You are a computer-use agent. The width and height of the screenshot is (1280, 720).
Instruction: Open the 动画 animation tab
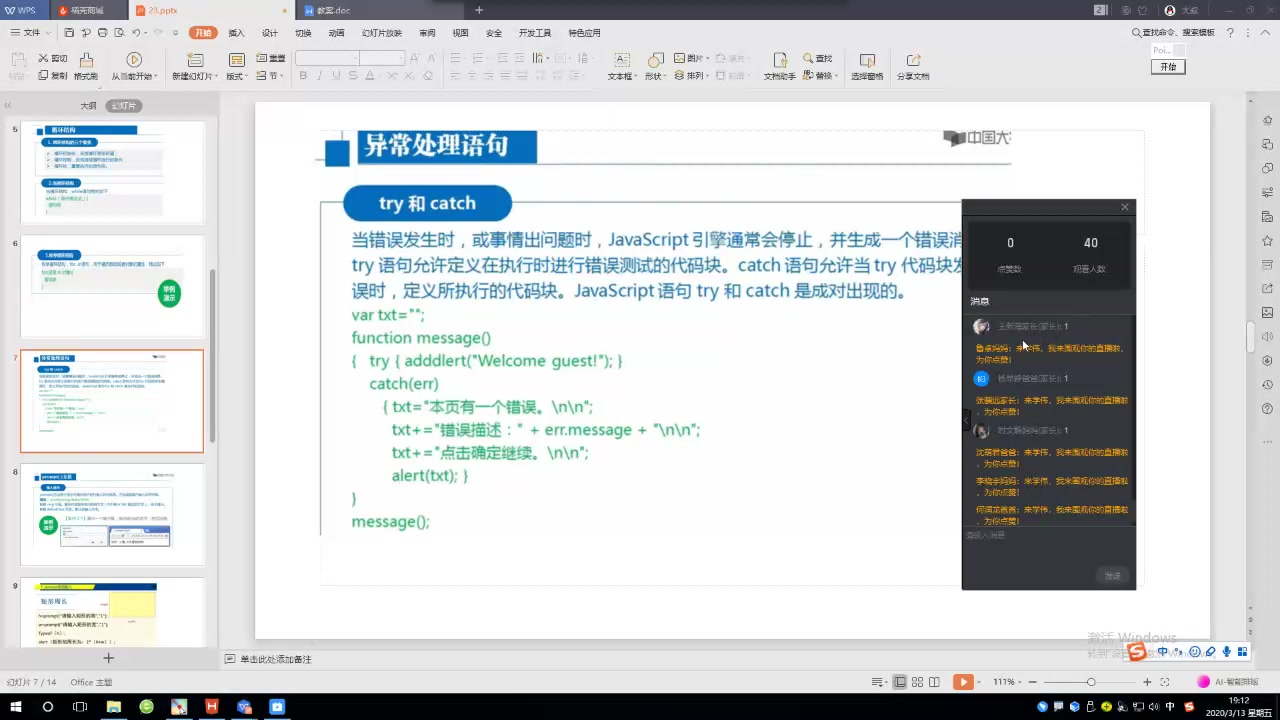pyautogui.click(x=336, y=33)
